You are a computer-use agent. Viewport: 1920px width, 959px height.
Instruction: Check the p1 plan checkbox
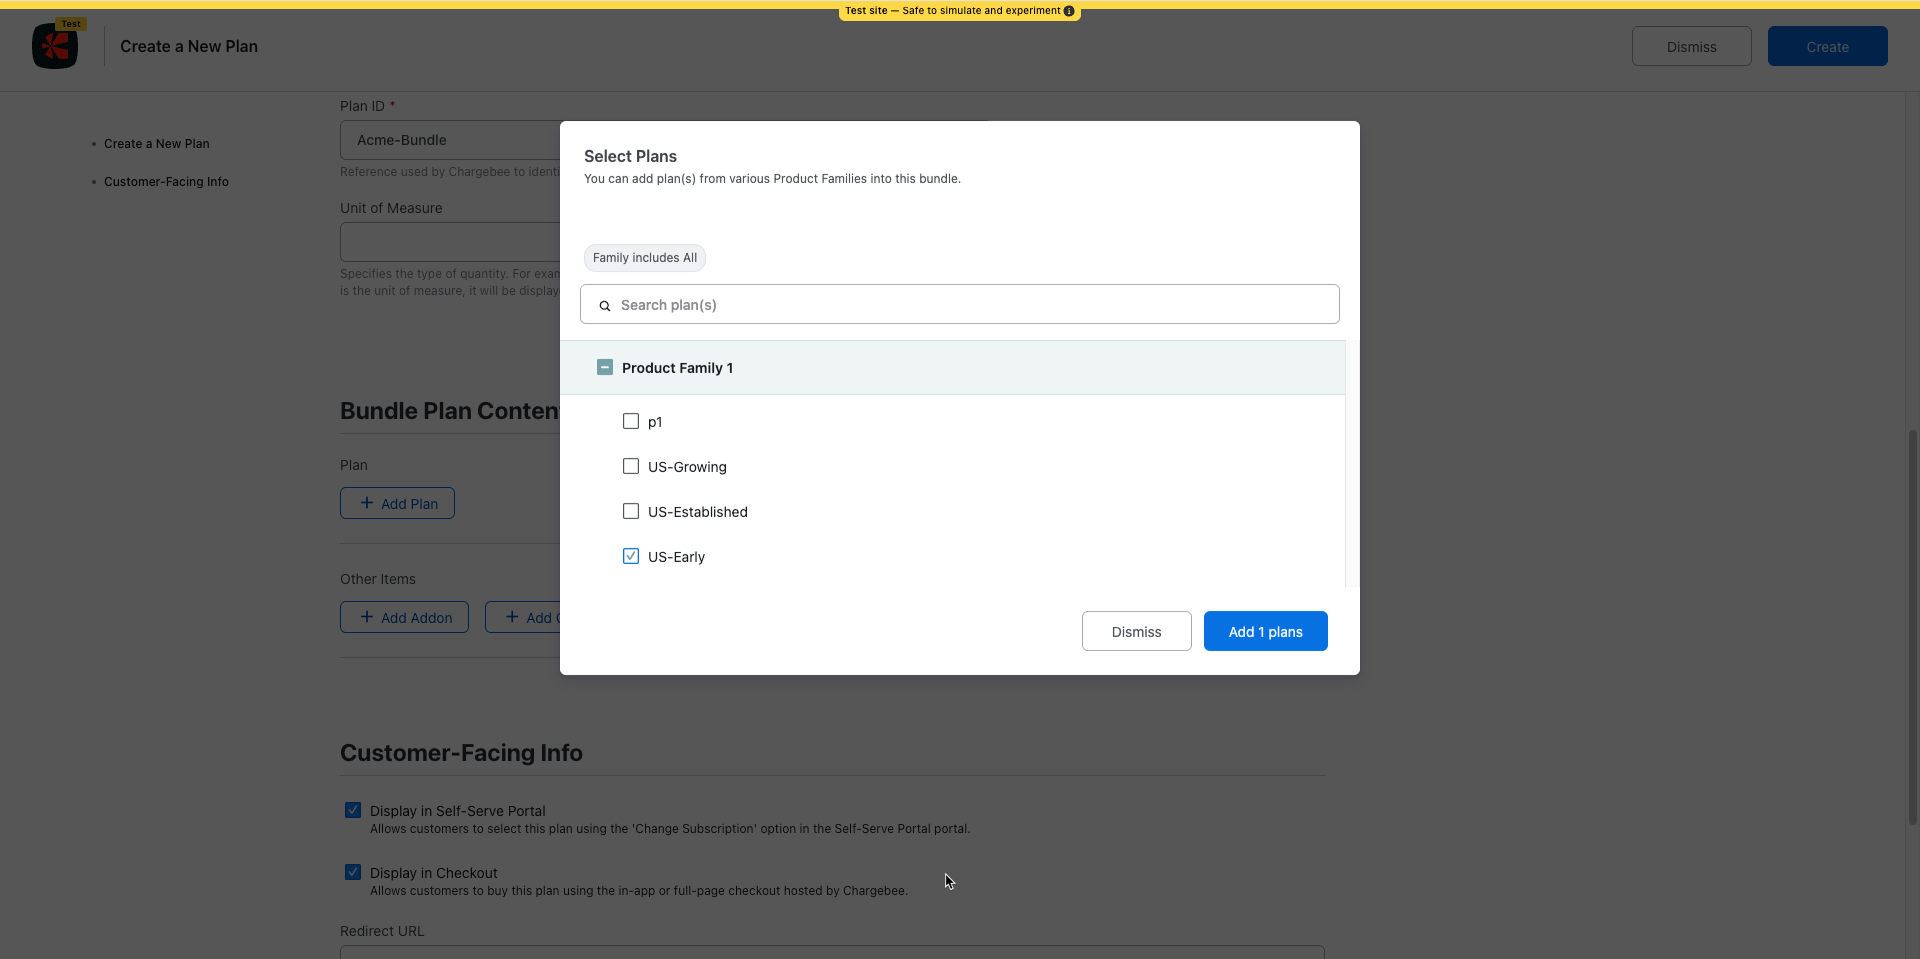pos(631,422)
